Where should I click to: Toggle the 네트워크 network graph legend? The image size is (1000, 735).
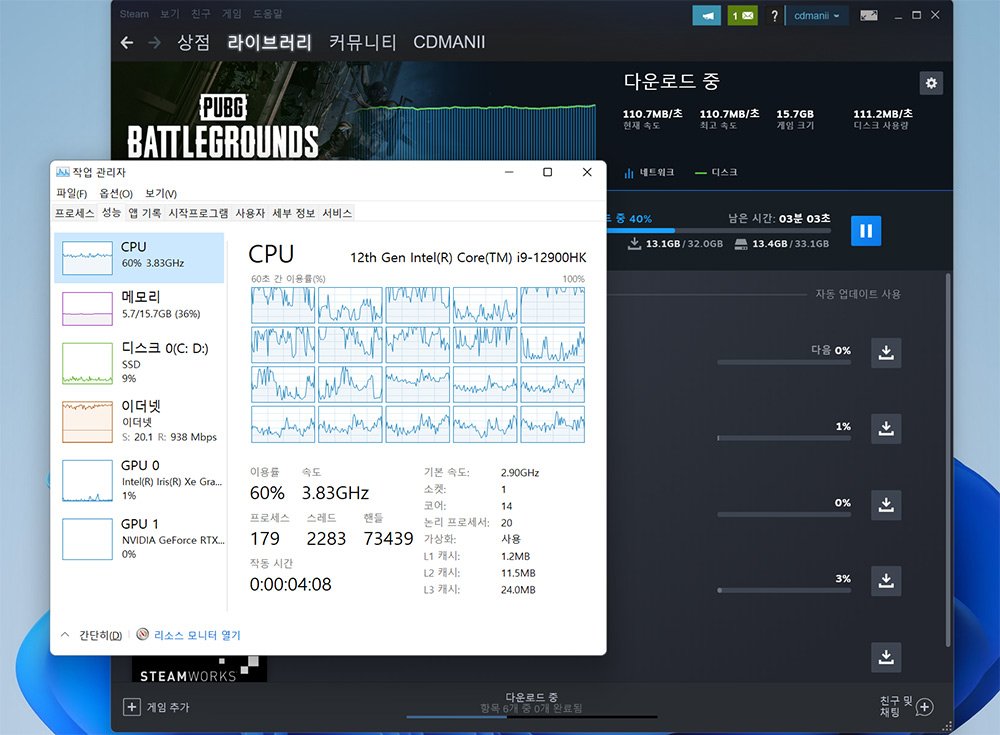tap(649, 172)
